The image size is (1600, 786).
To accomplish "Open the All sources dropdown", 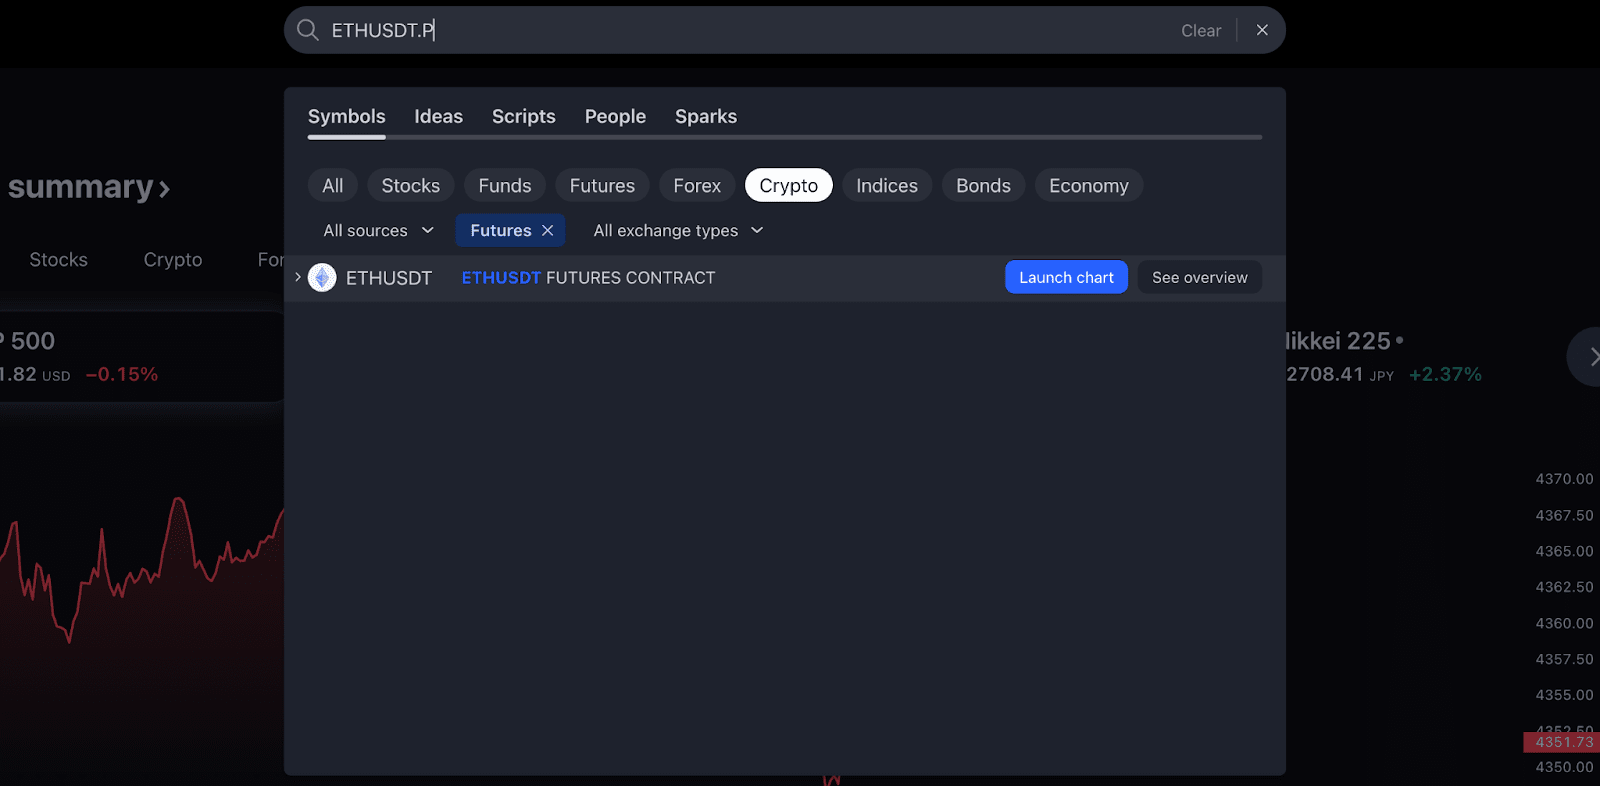I will click(x=378, y=230).
